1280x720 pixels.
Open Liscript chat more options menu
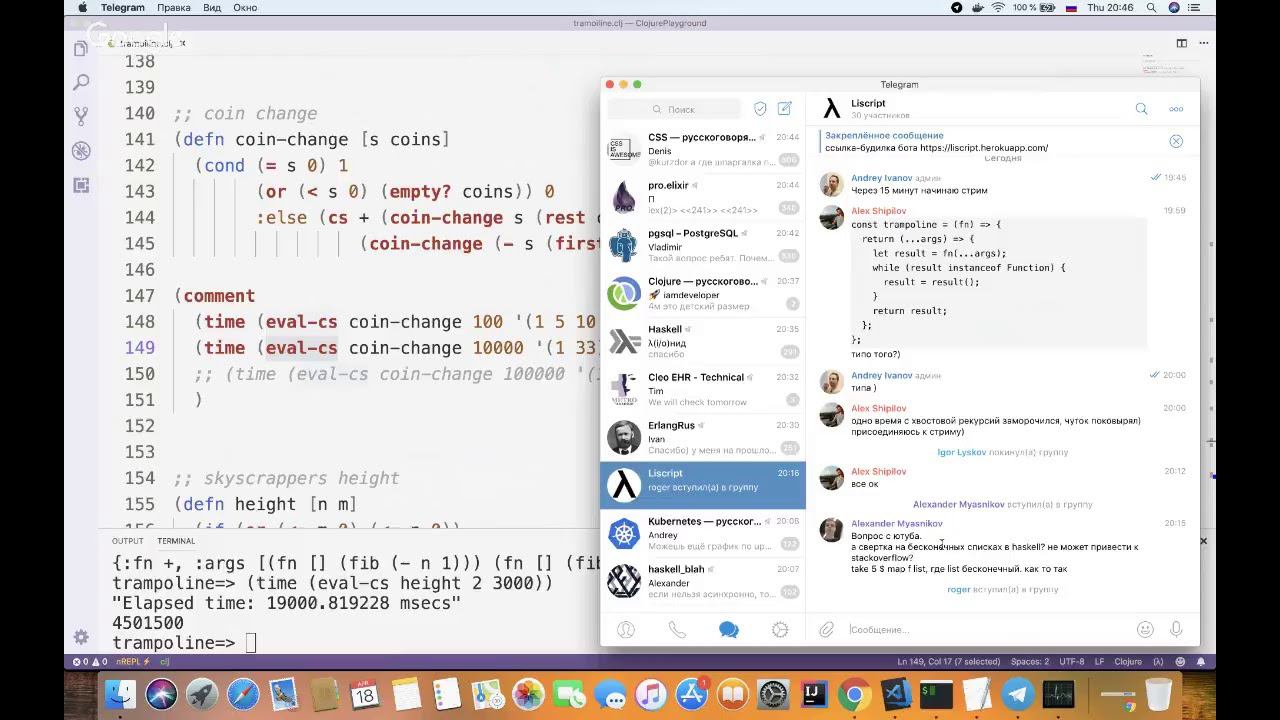1176,109
